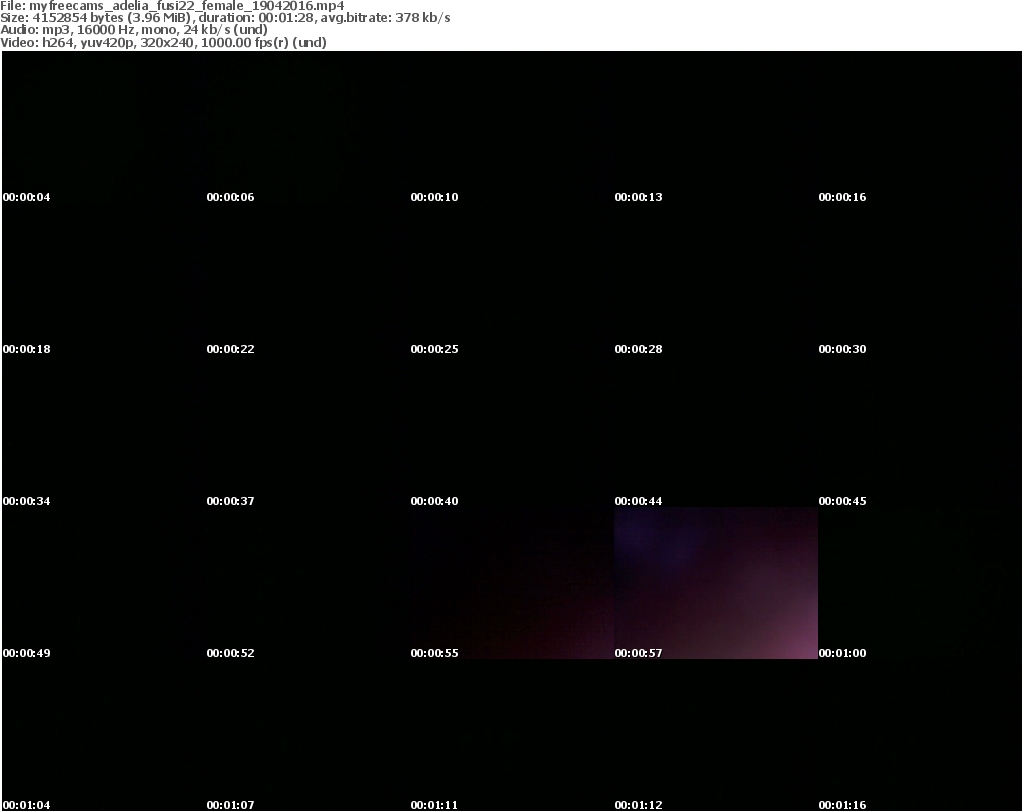Click the 00:00:25 timestamp label
1024x811 pixels.
point(434,349)
